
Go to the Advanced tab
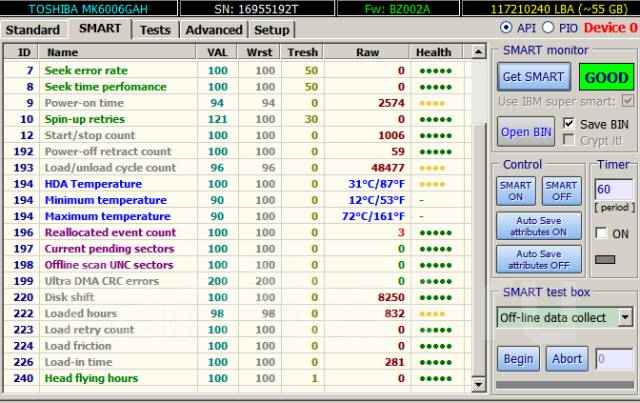click(213, 30)
